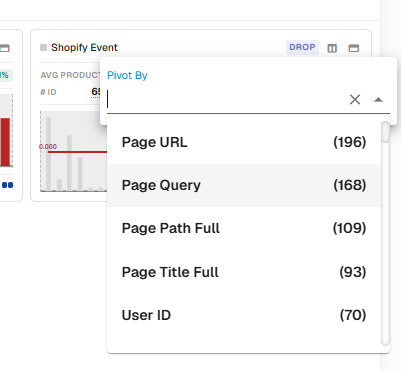Viewport: 401px width, 371px height.
Task: Choose Page Query from the pivot list
Action: [x=244, y=185]
